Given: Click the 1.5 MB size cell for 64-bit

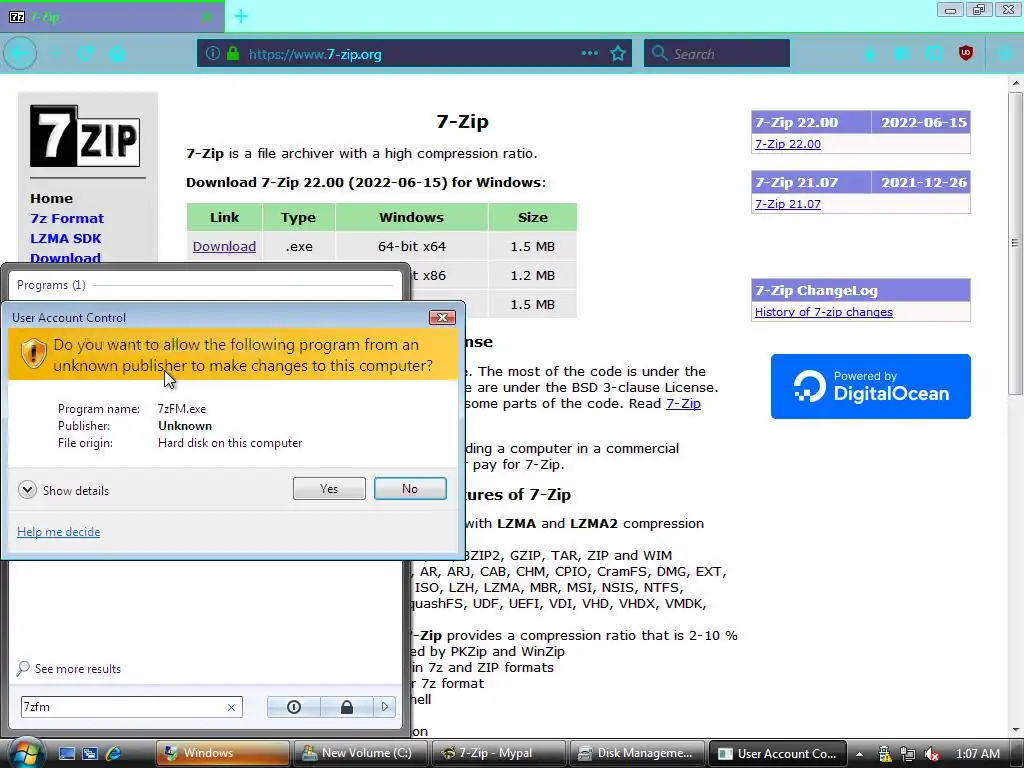Looking at the screenshot, I should click(x=532, y=246).
